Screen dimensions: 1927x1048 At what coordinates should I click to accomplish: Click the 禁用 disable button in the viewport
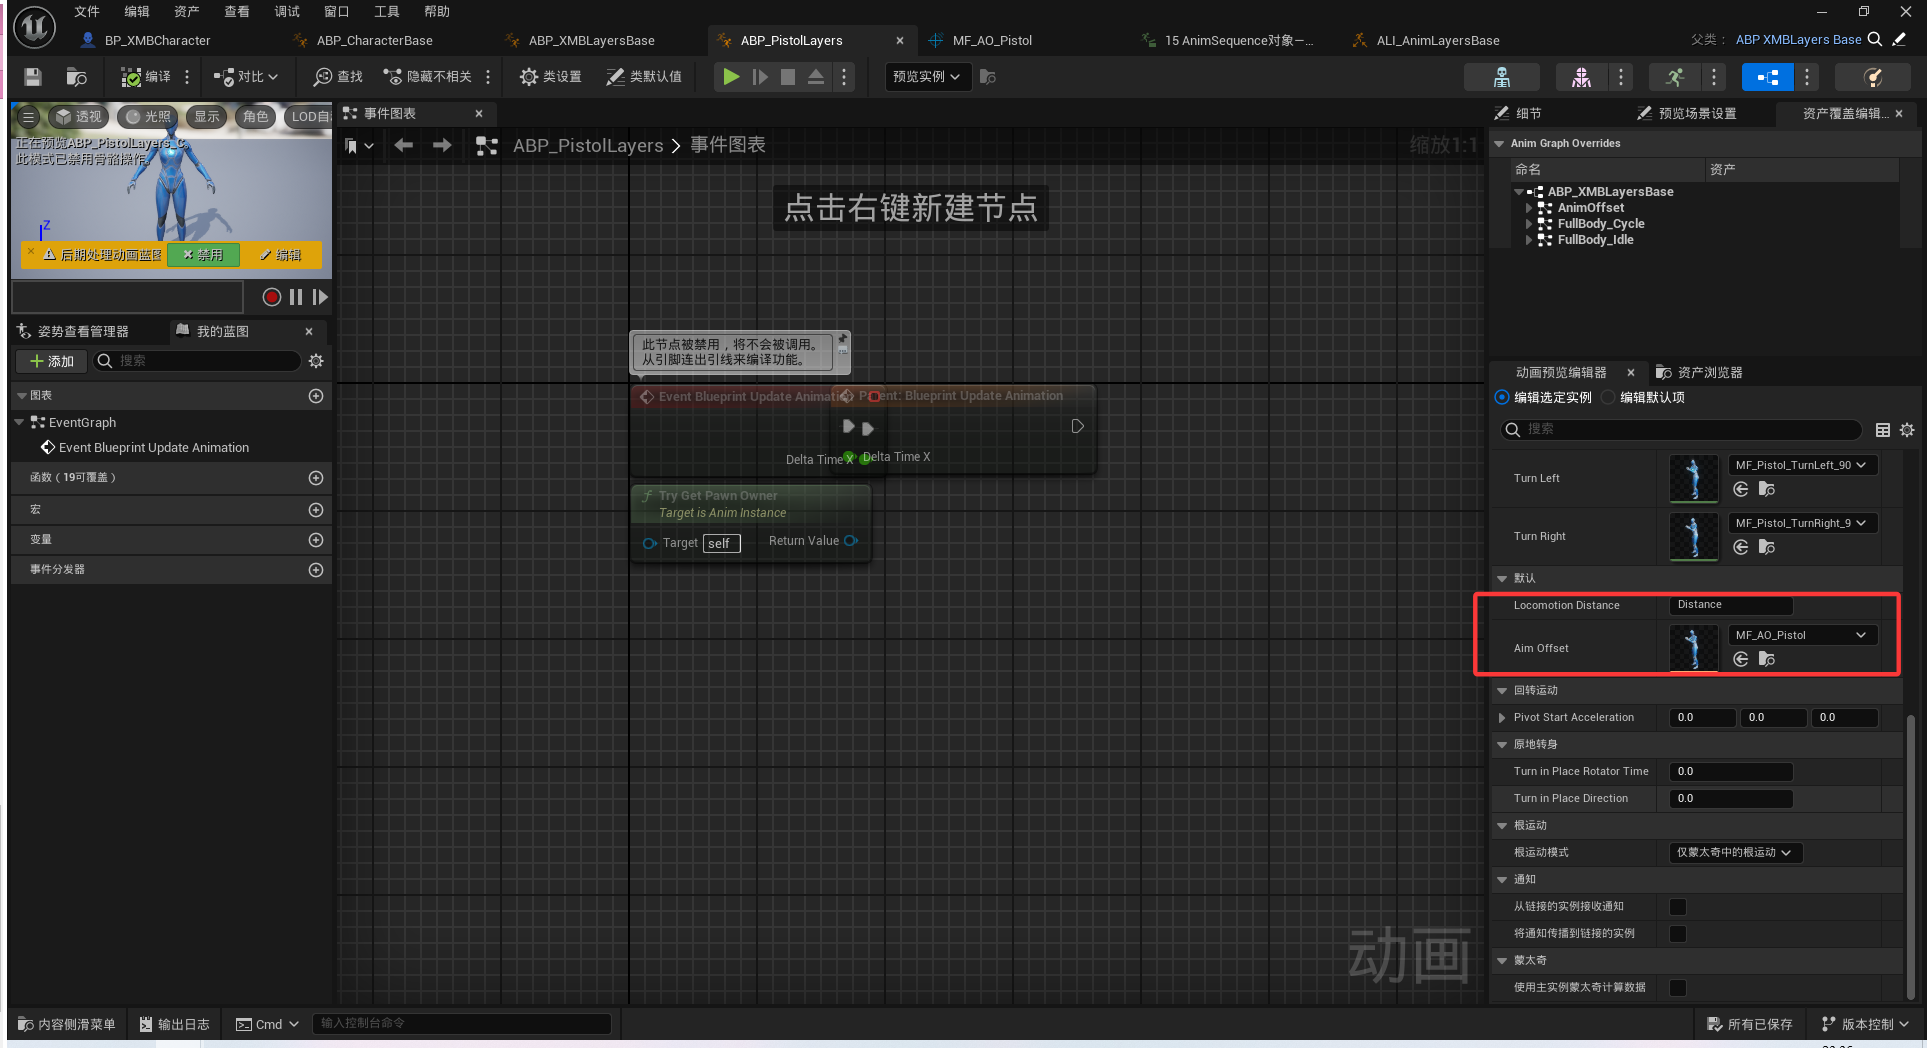pos(203,255)
